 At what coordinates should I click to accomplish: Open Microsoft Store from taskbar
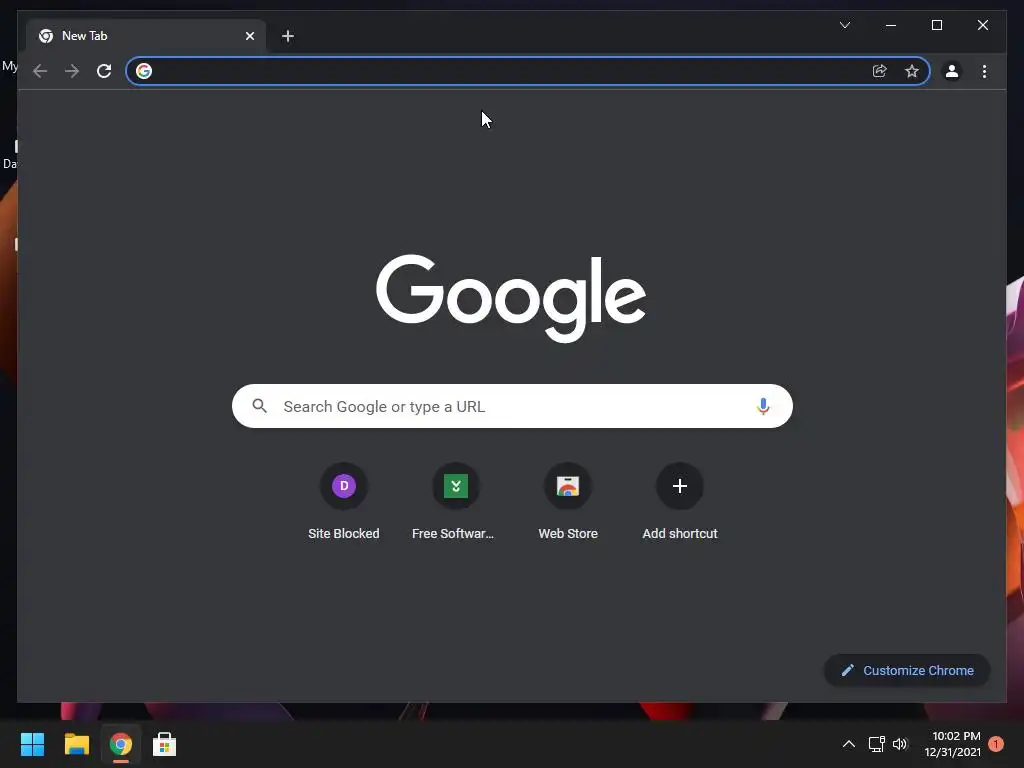tap(164, 744)
